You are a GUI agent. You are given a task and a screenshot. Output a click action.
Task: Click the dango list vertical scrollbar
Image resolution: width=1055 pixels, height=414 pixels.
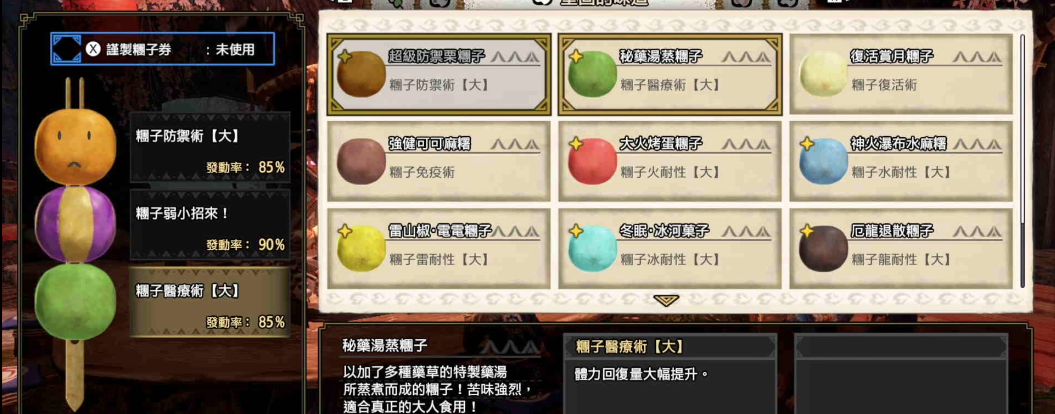[x=1023, y=160]
